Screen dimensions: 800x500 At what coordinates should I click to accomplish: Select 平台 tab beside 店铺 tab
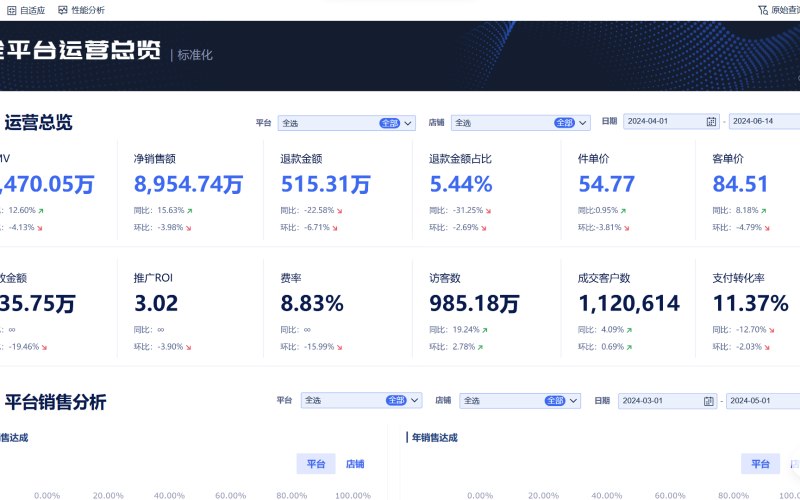point(316,464)
